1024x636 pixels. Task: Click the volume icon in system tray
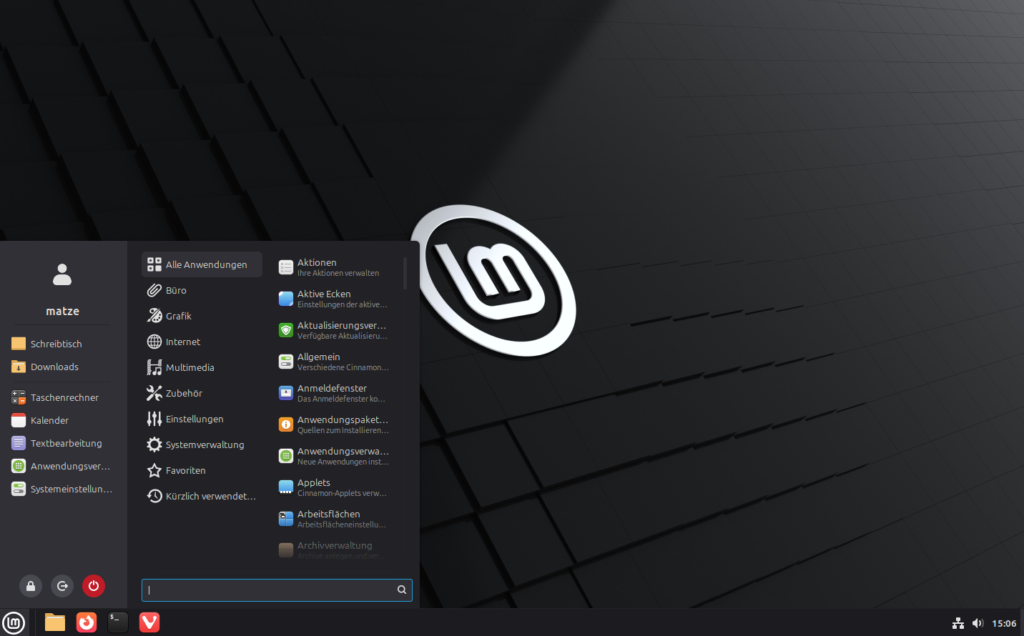pyautogui.click(x=978, y=623)
